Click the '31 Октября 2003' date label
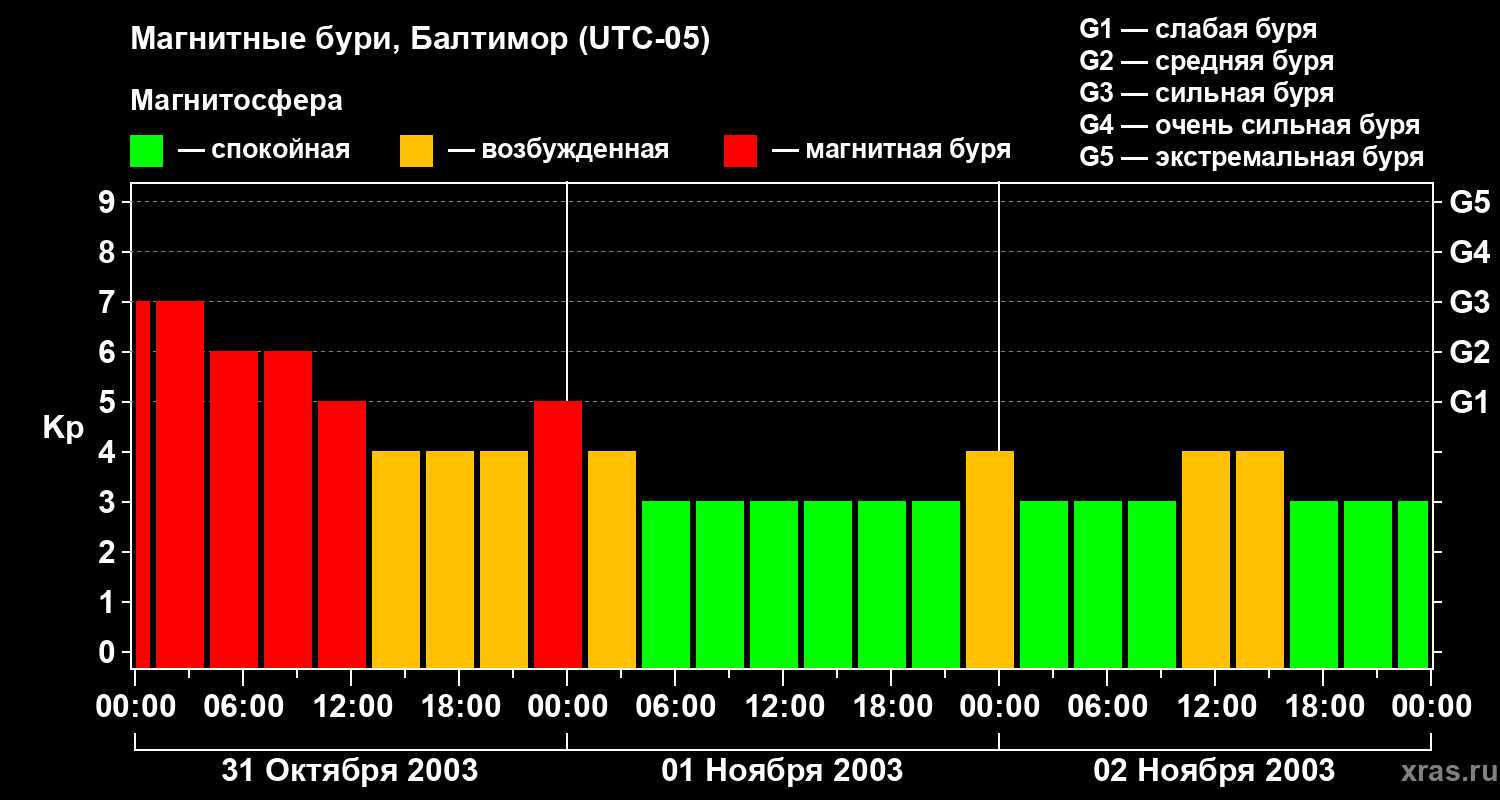Screen dimensions: 1500x800 coord(349,771)
